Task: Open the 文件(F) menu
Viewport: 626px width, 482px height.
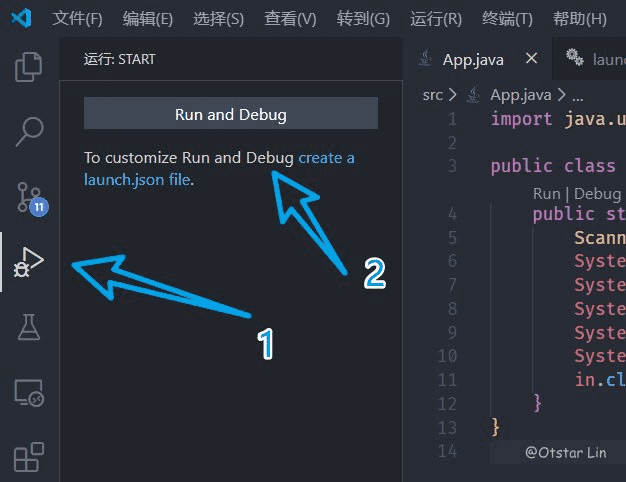Action: (77, 19)
